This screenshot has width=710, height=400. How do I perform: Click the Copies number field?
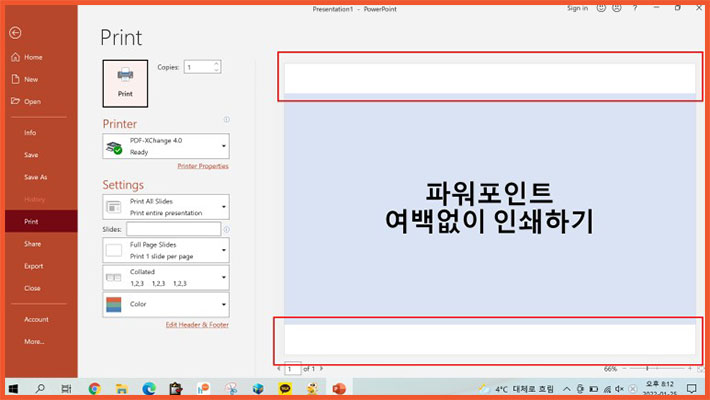coord(198,67)
